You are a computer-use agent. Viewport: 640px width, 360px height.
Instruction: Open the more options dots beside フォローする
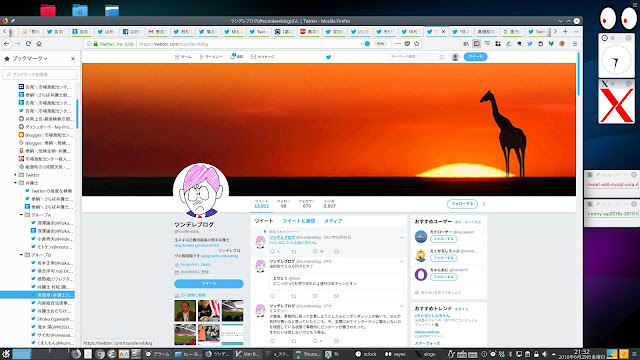click(x=484, y=204)
